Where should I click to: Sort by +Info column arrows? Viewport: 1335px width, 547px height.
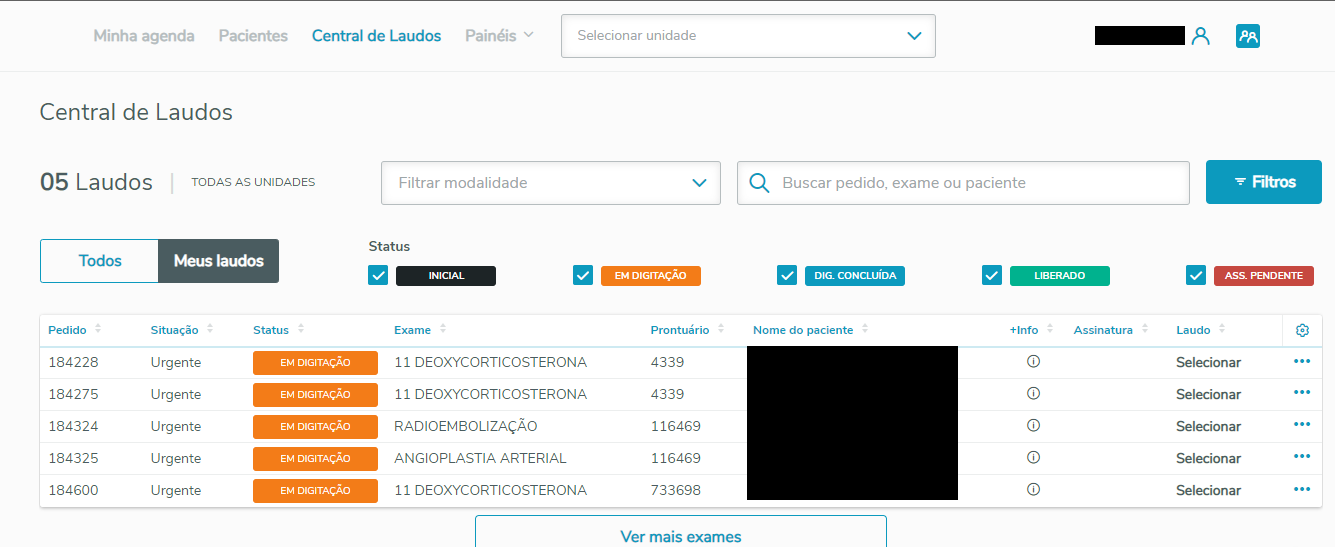pyautogui.click(x=1050, y=329)
